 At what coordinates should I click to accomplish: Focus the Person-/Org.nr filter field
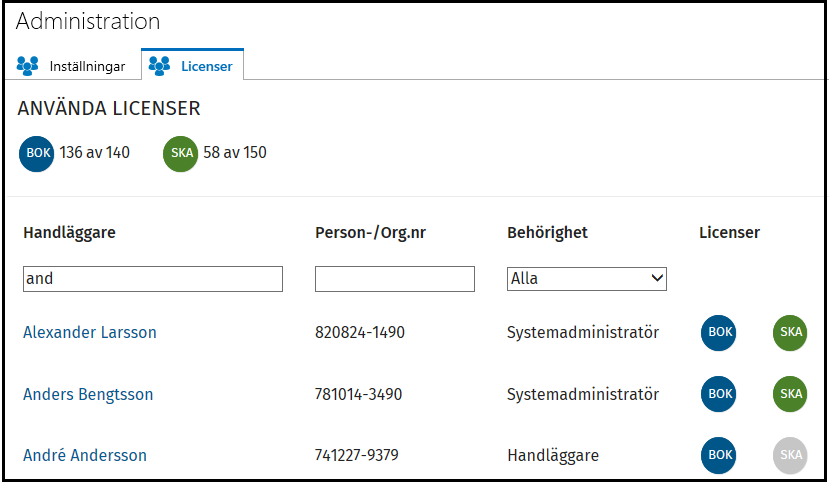[395, 279]
